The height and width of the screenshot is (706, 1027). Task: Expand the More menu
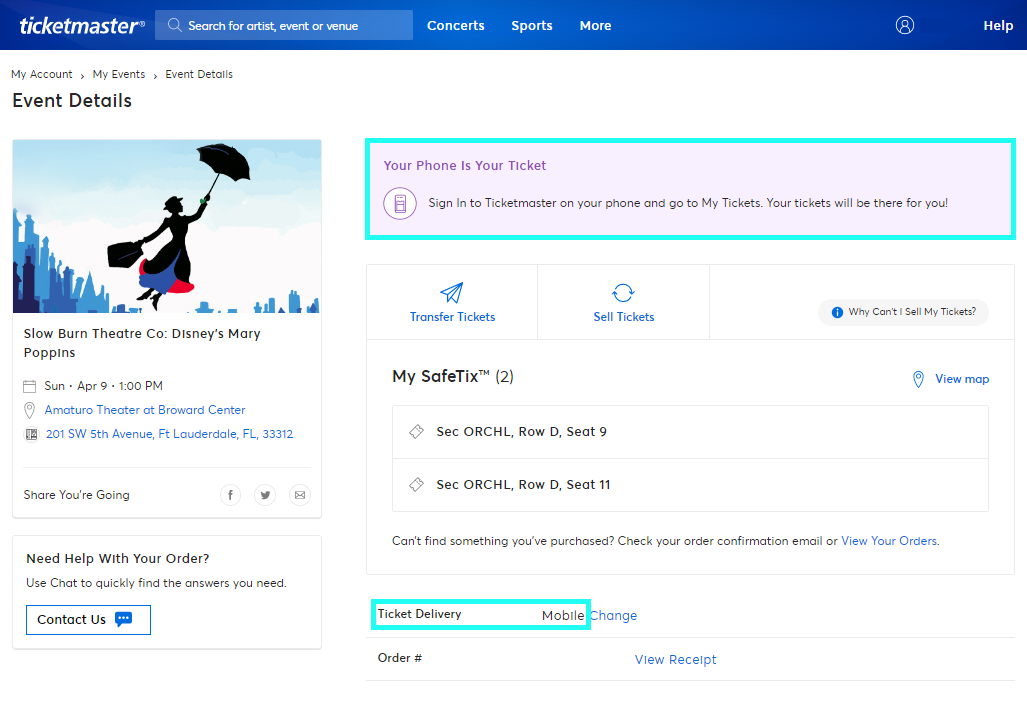coord(595,25)
